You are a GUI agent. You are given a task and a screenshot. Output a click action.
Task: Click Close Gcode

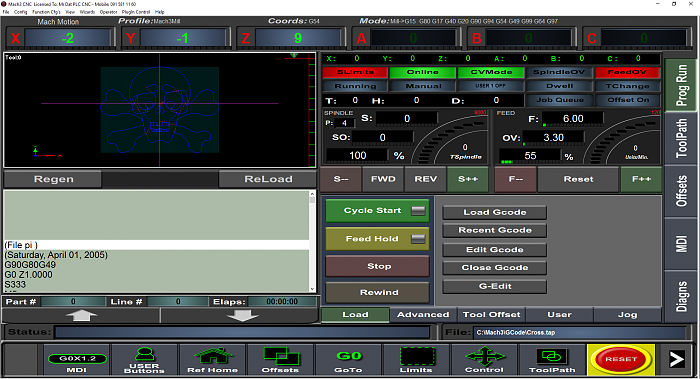click(495, 267)
